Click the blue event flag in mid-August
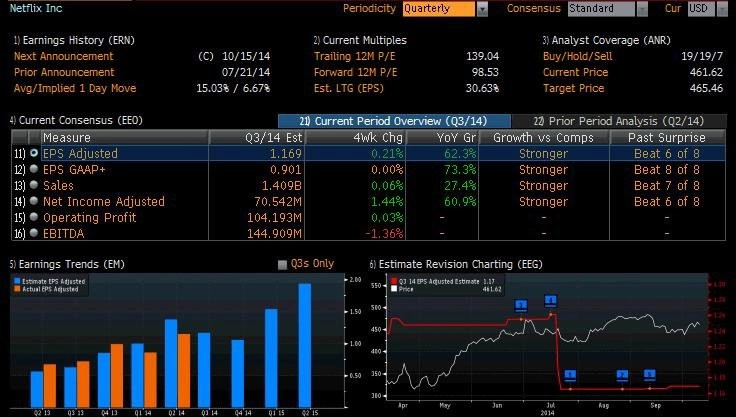736x417 pixels. click(622, 375)
